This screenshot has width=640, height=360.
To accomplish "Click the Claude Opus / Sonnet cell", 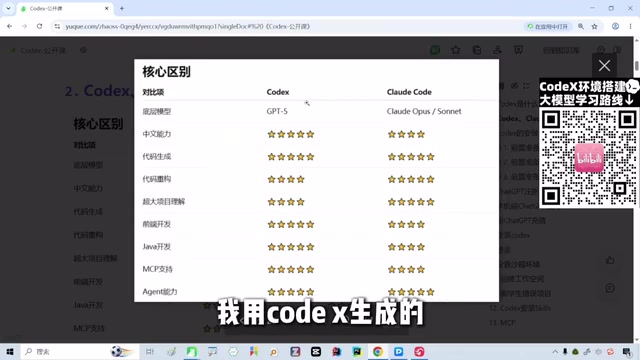I will click(x=424, y=111).
